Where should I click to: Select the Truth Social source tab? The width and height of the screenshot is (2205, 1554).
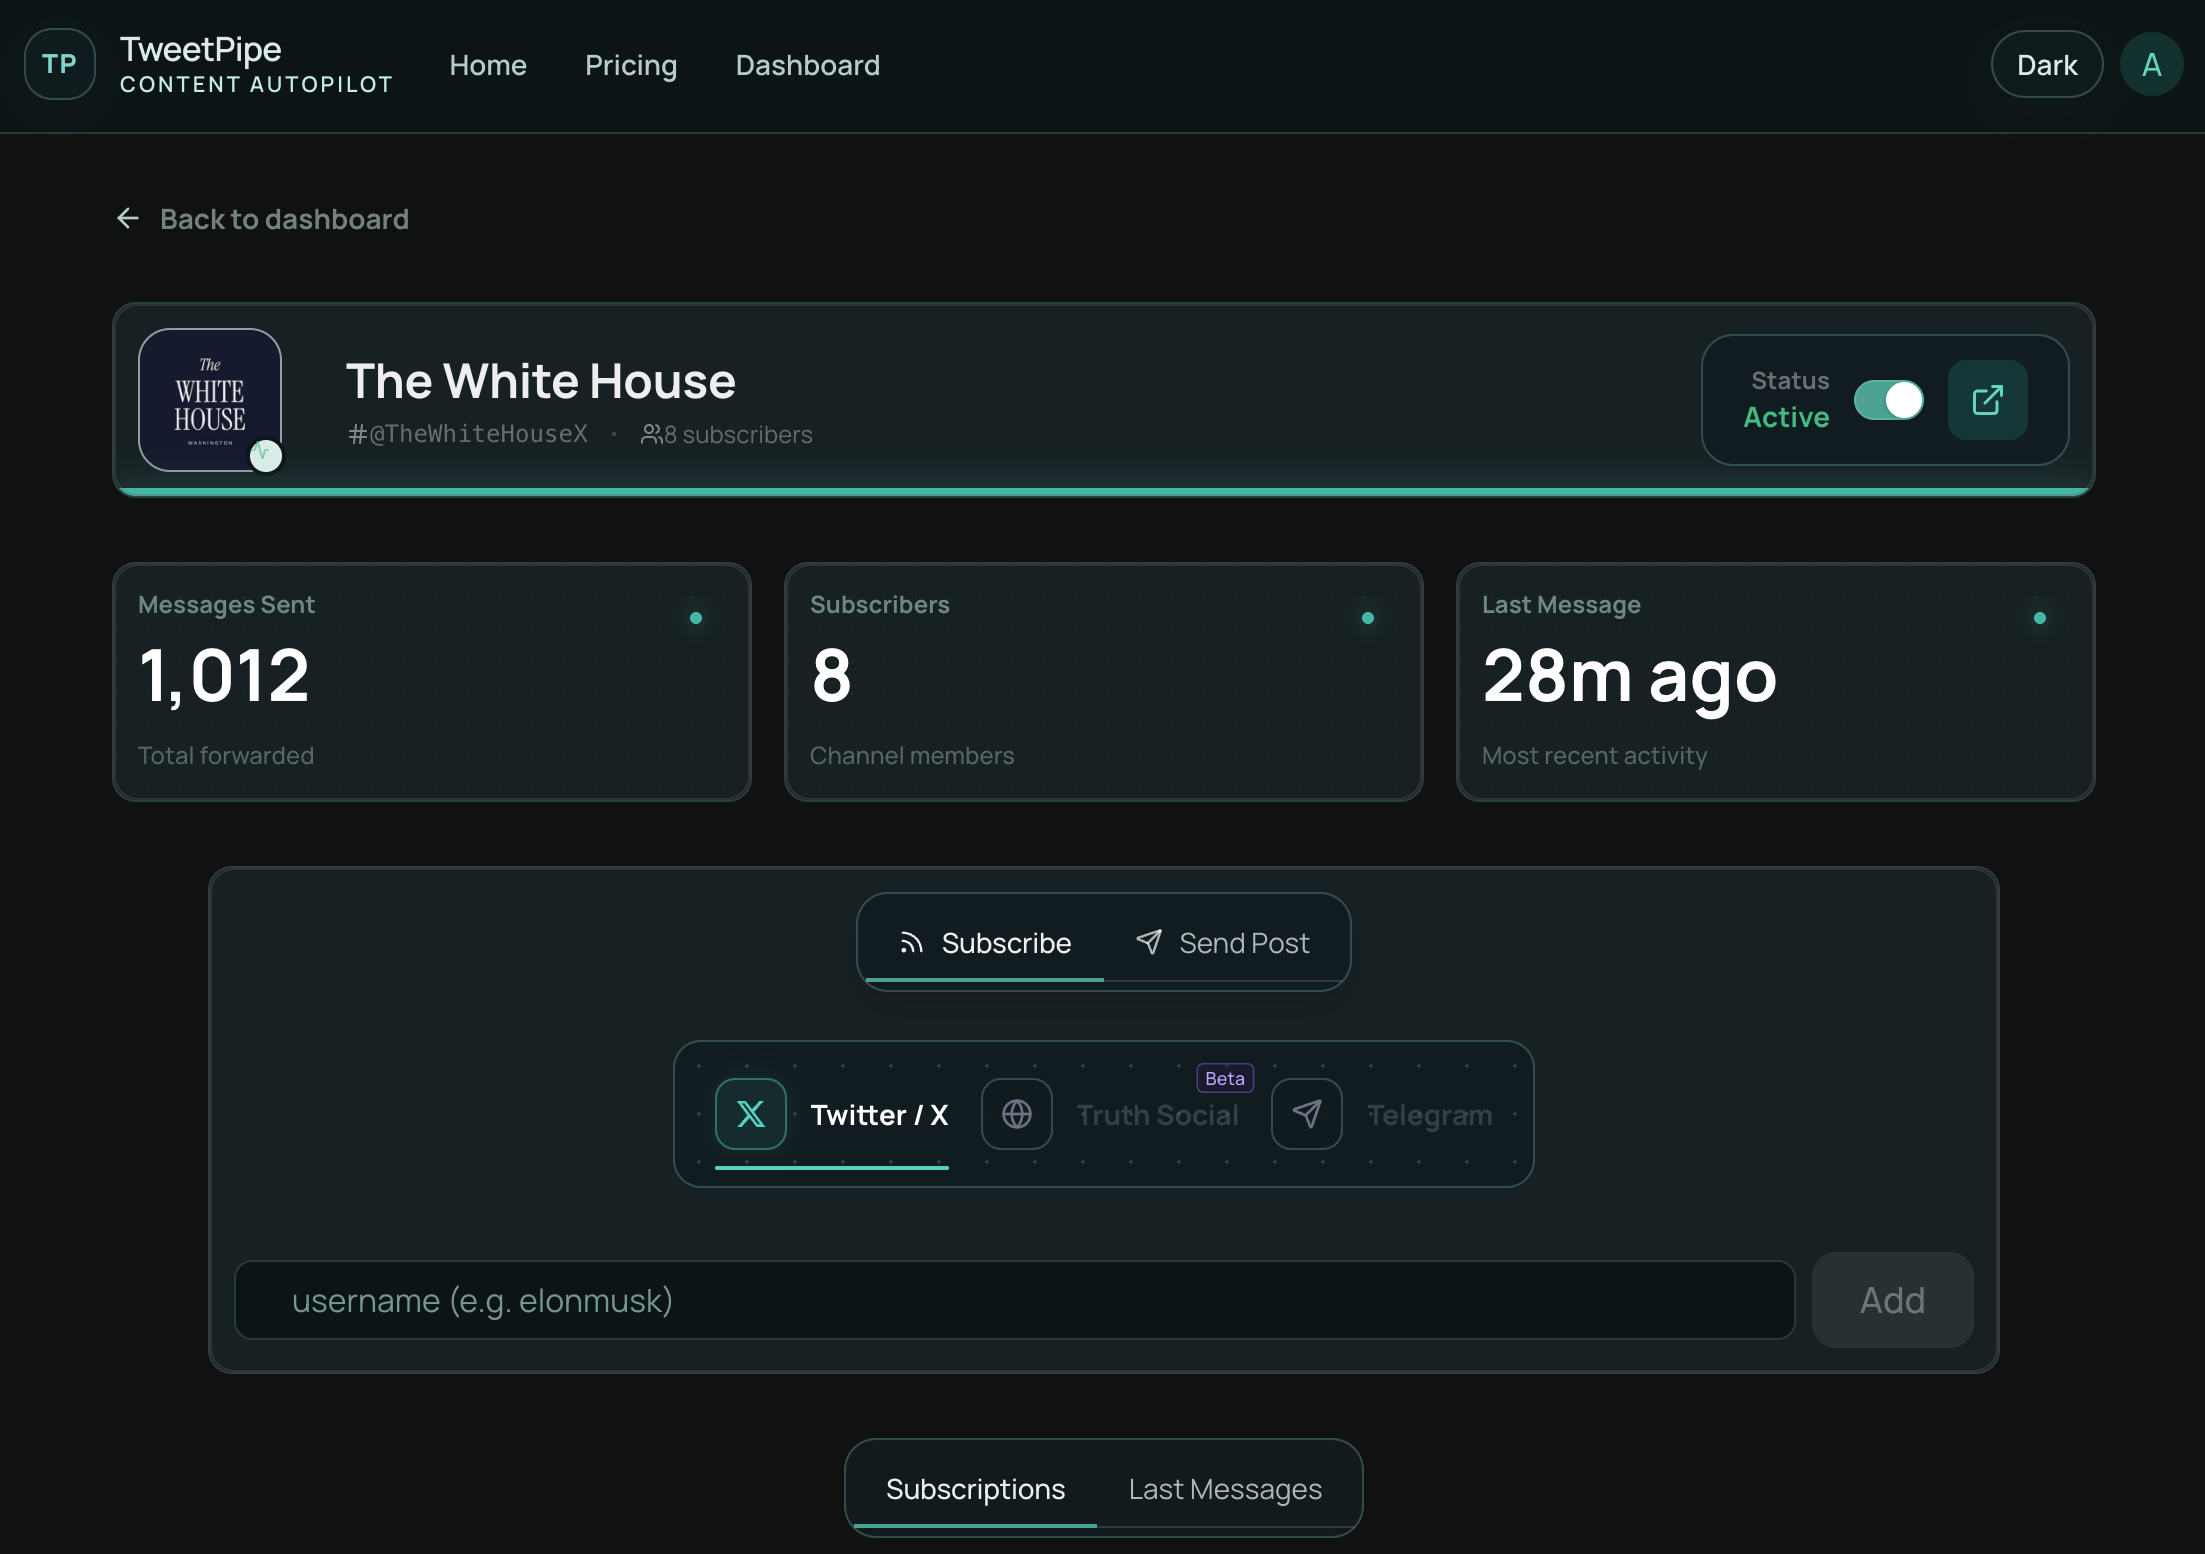[1111, 1114]
